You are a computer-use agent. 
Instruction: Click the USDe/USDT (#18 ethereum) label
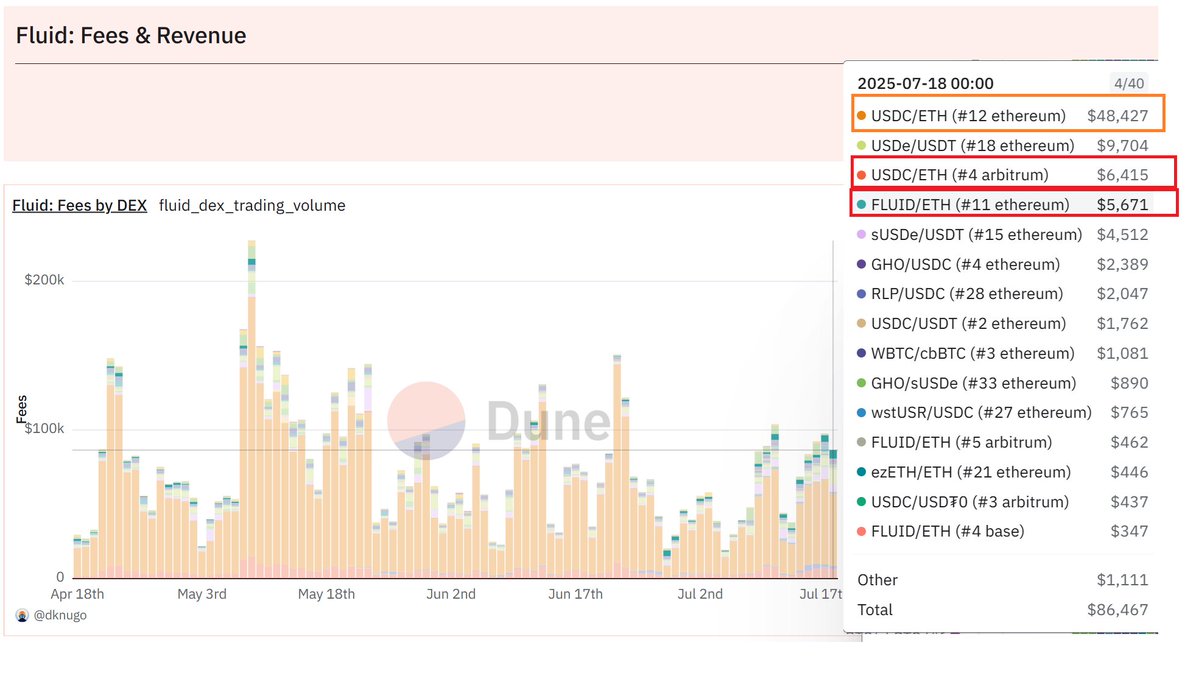(973, 145)
